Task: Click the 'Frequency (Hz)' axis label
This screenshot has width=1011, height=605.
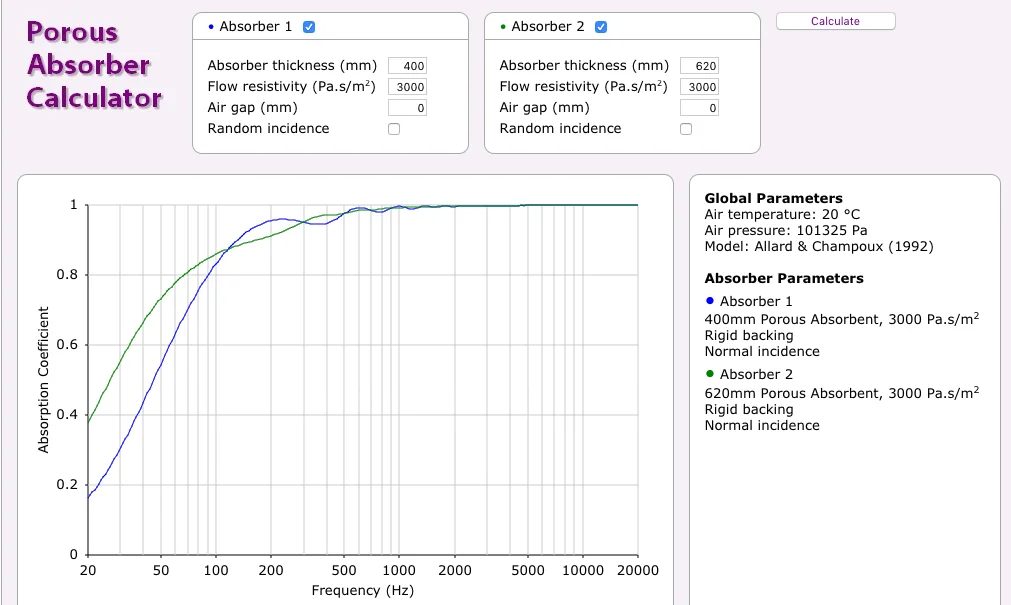Action: [x=362, y=590]
